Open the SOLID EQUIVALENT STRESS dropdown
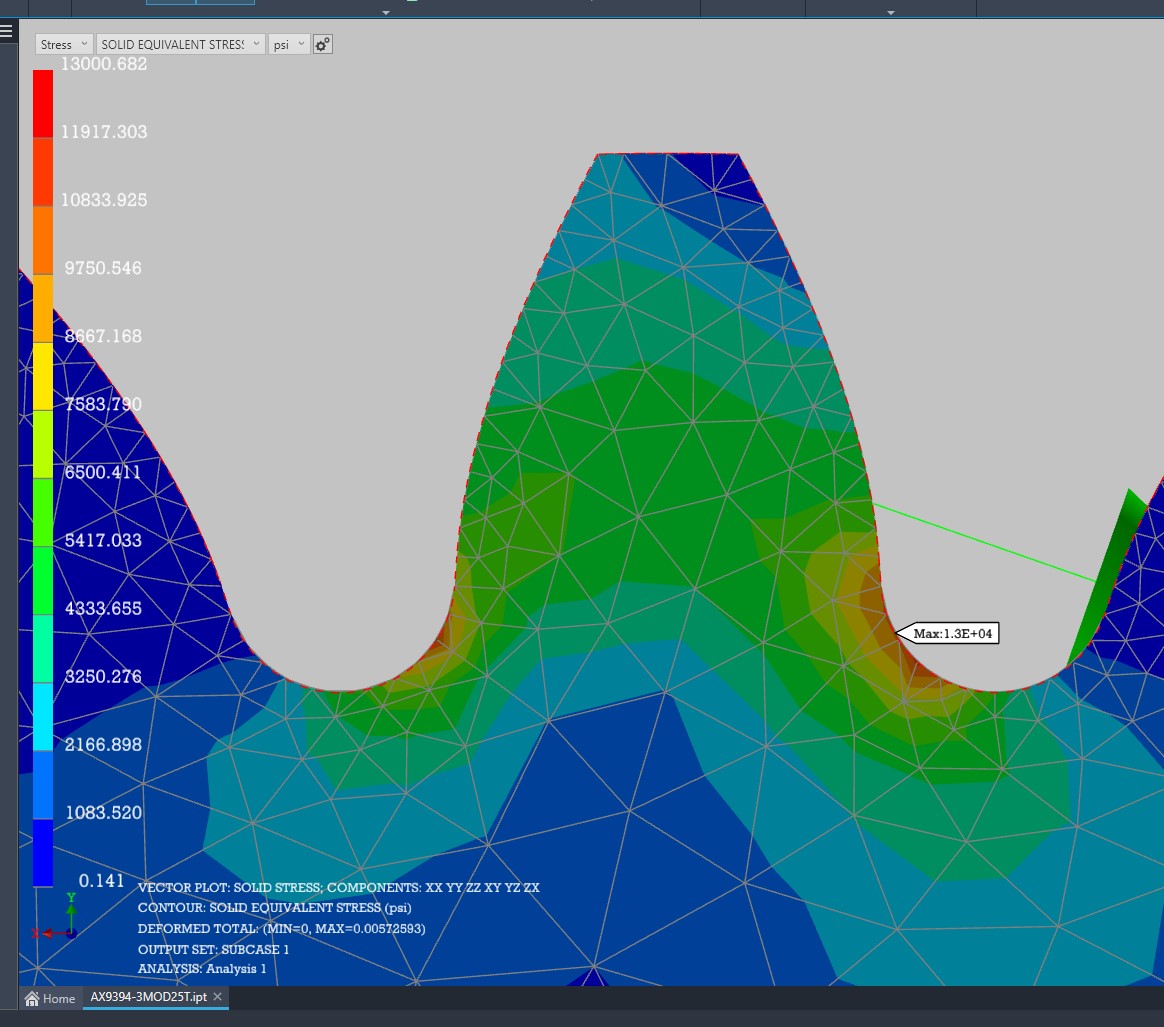This screenshot has width=1164, height=1027. click(x=180, y=45)
